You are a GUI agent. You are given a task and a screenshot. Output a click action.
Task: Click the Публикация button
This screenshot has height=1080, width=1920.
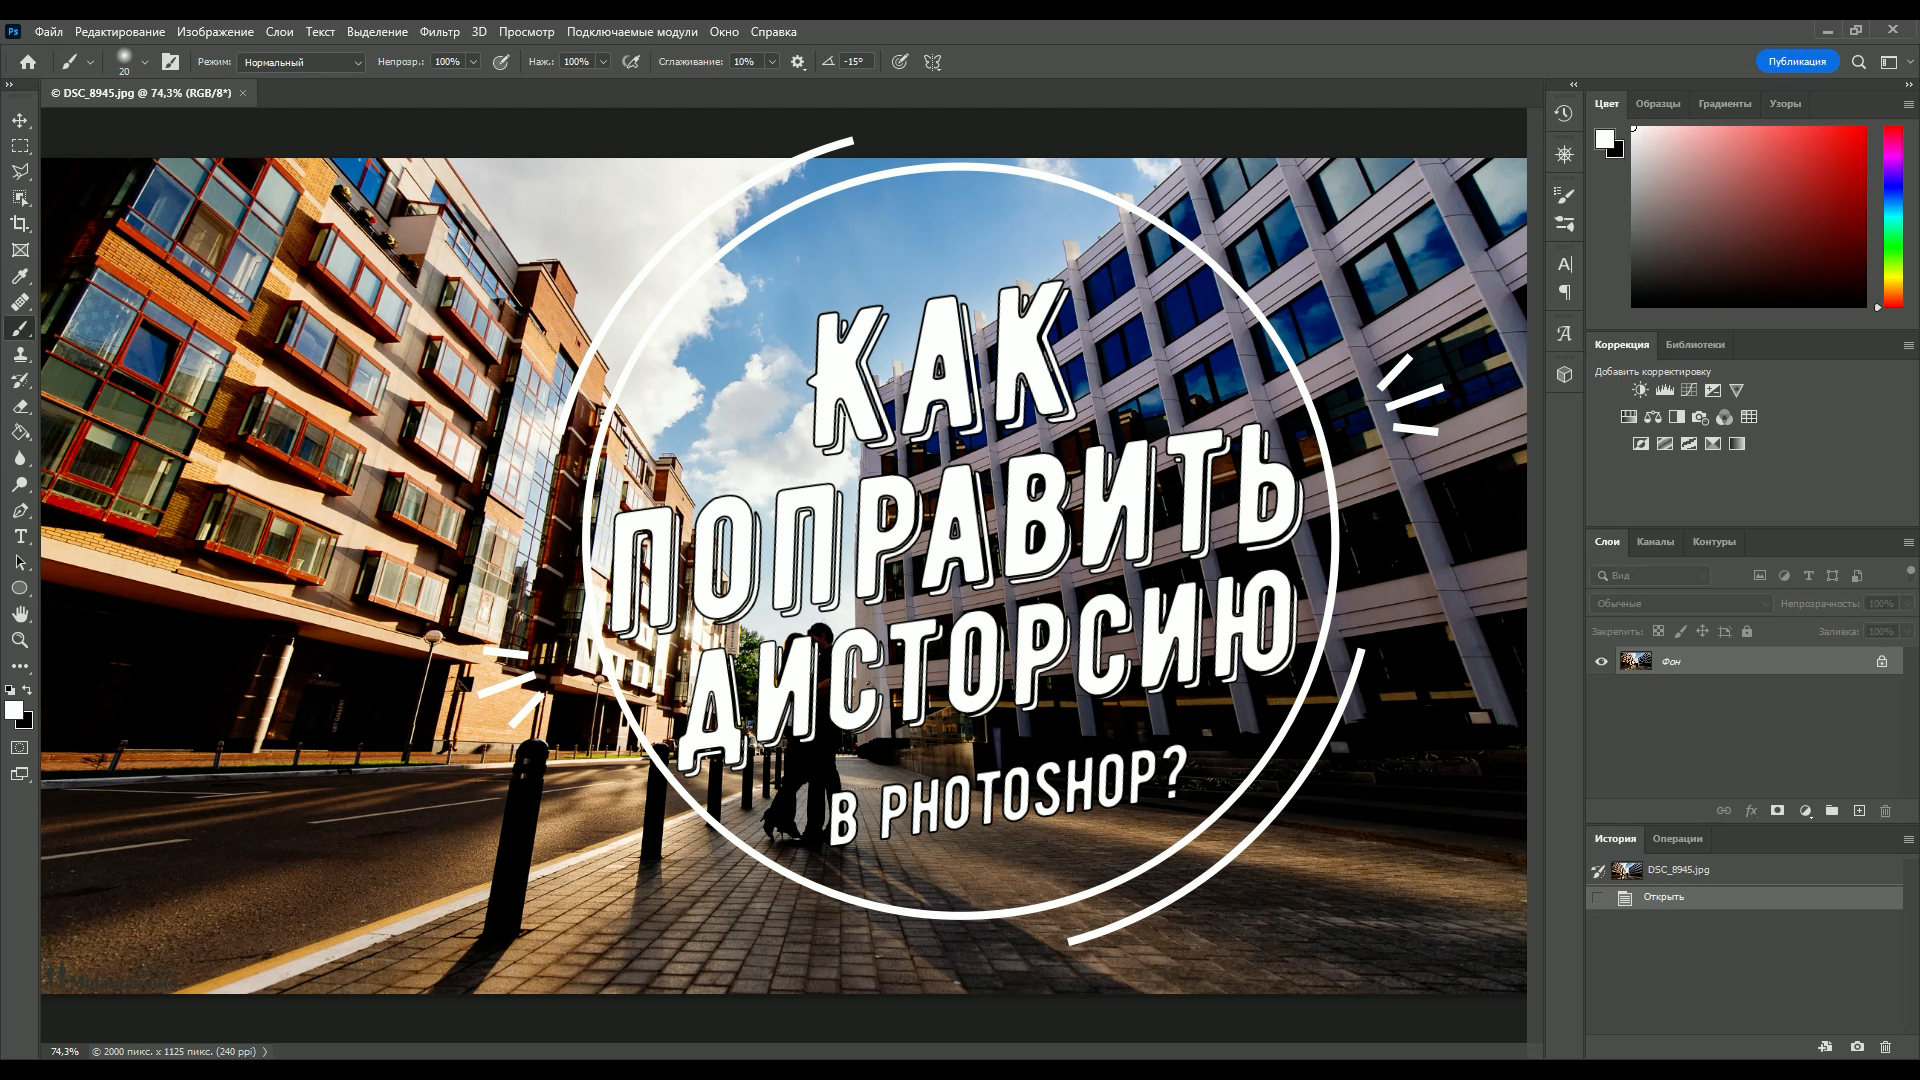[1796, 62]
